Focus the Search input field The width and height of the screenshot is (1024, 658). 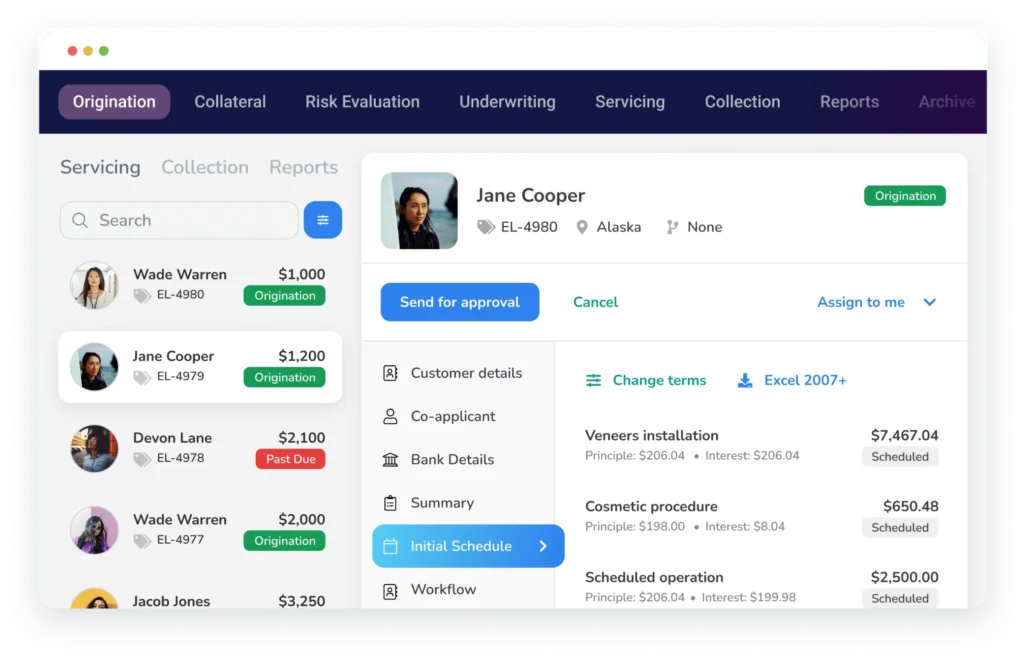point(180,220)
